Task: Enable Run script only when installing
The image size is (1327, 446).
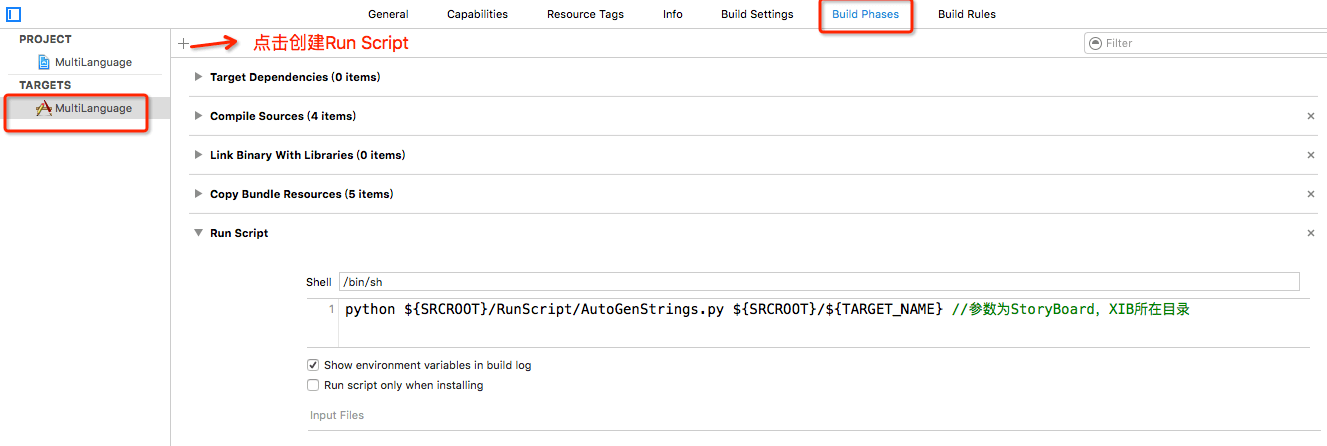Action: 313,385
